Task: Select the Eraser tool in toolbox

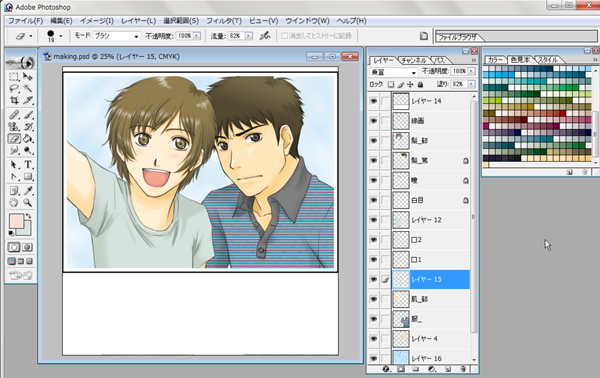Action: tap(14, 138)
